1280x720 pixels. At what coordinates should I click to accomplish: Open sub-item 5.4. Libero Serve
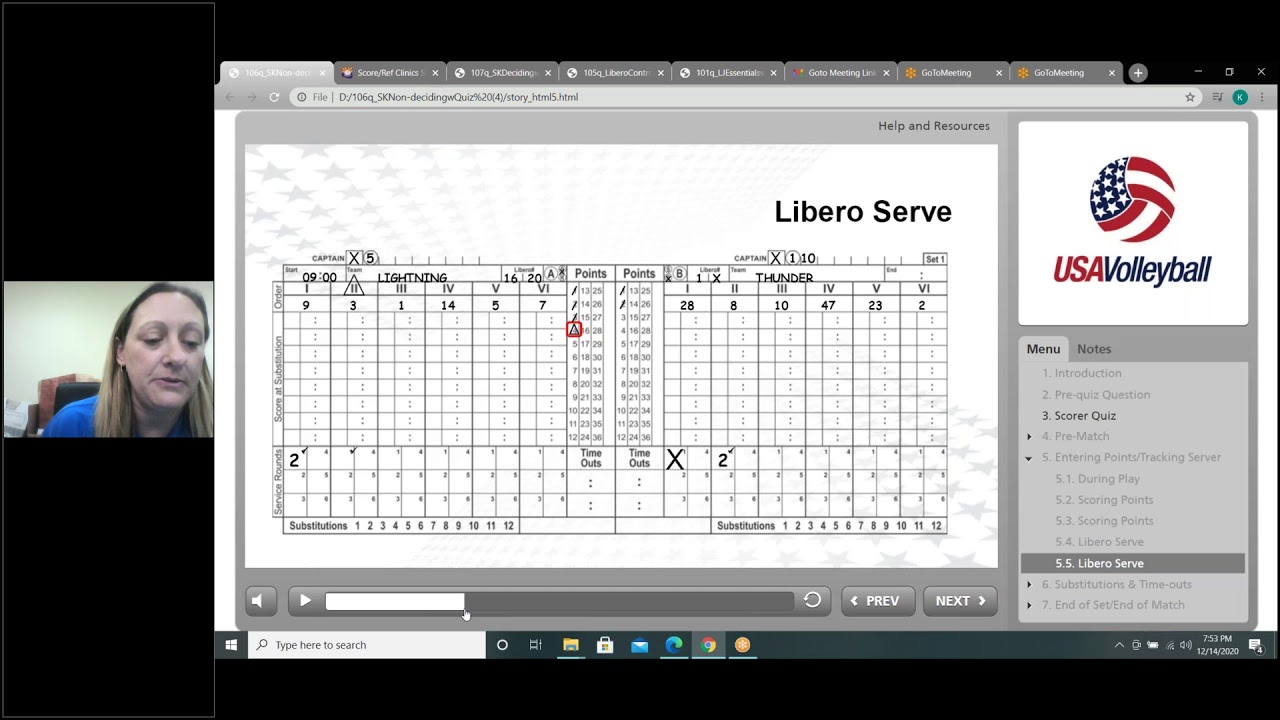click(1099, 542)
